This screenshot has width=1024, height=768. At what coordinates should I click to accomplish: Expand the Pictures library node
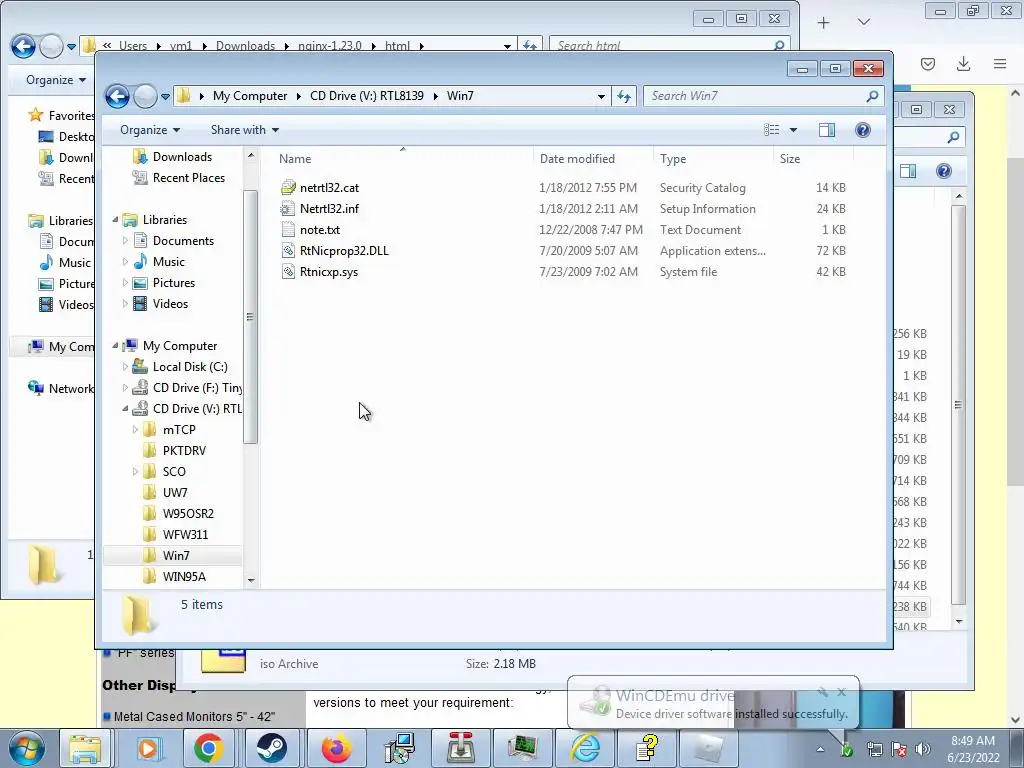(x=125, y=283)
